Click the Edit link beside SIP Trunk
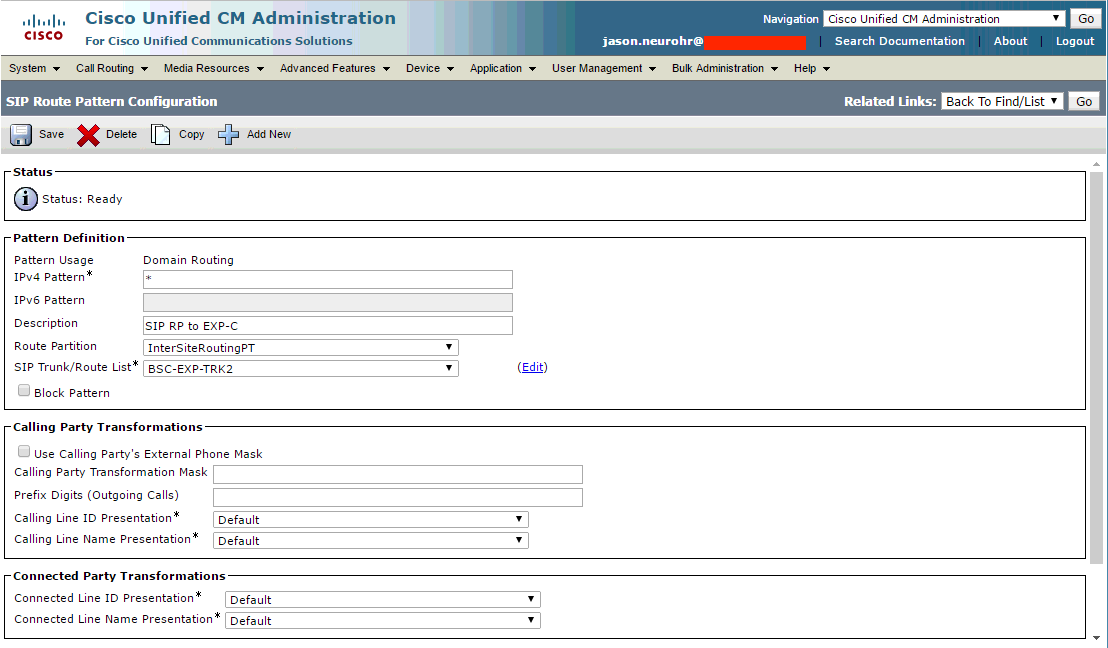This screenshot has width=1108, height=648. pos(532,367)
